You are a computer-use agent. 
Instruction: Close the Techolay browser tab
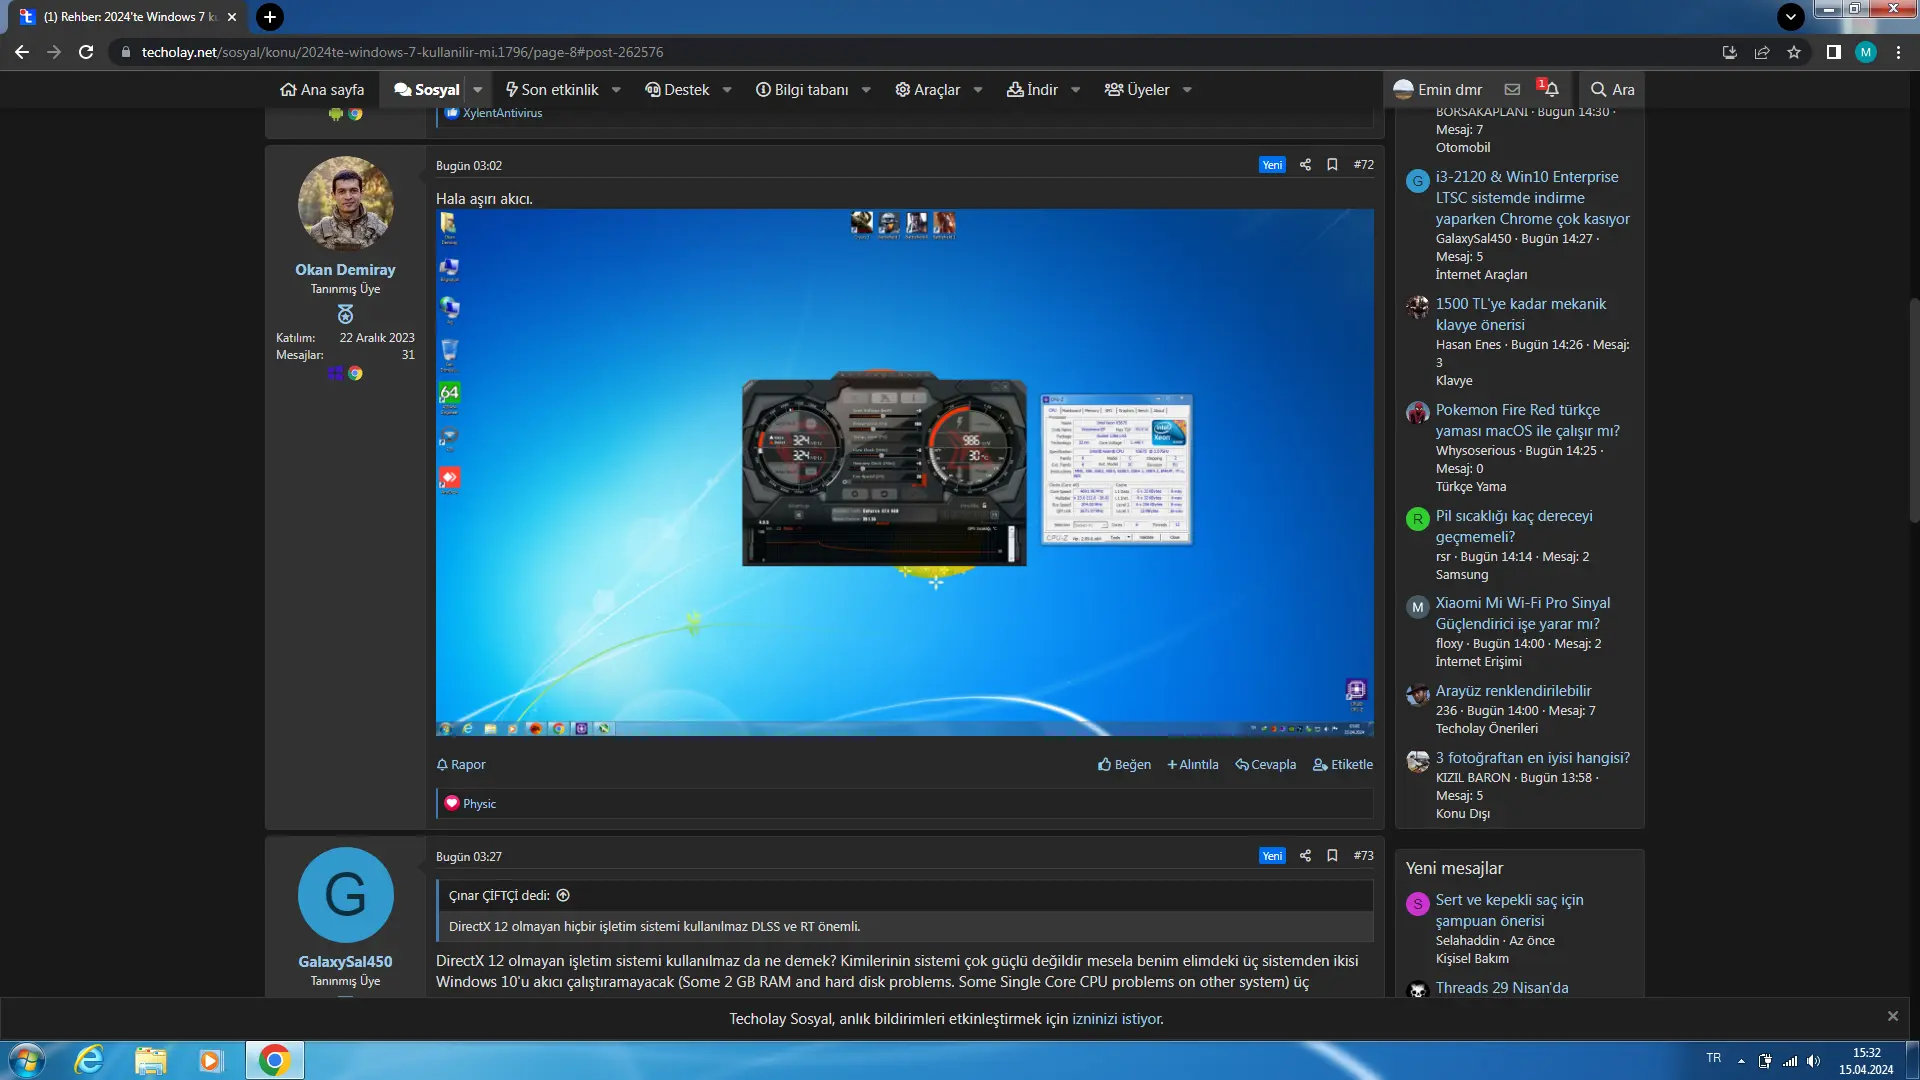click(232, 17)
